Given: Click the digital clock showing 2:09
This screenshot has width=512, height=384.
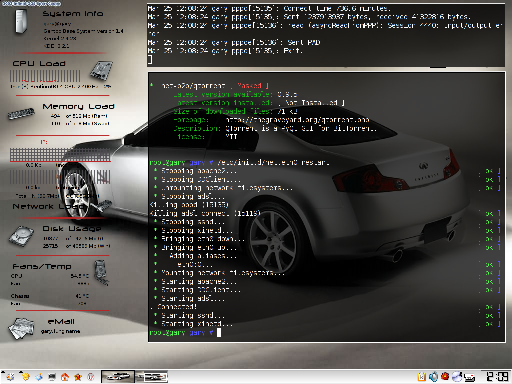Looking at the screenshot, I should 497,377.
